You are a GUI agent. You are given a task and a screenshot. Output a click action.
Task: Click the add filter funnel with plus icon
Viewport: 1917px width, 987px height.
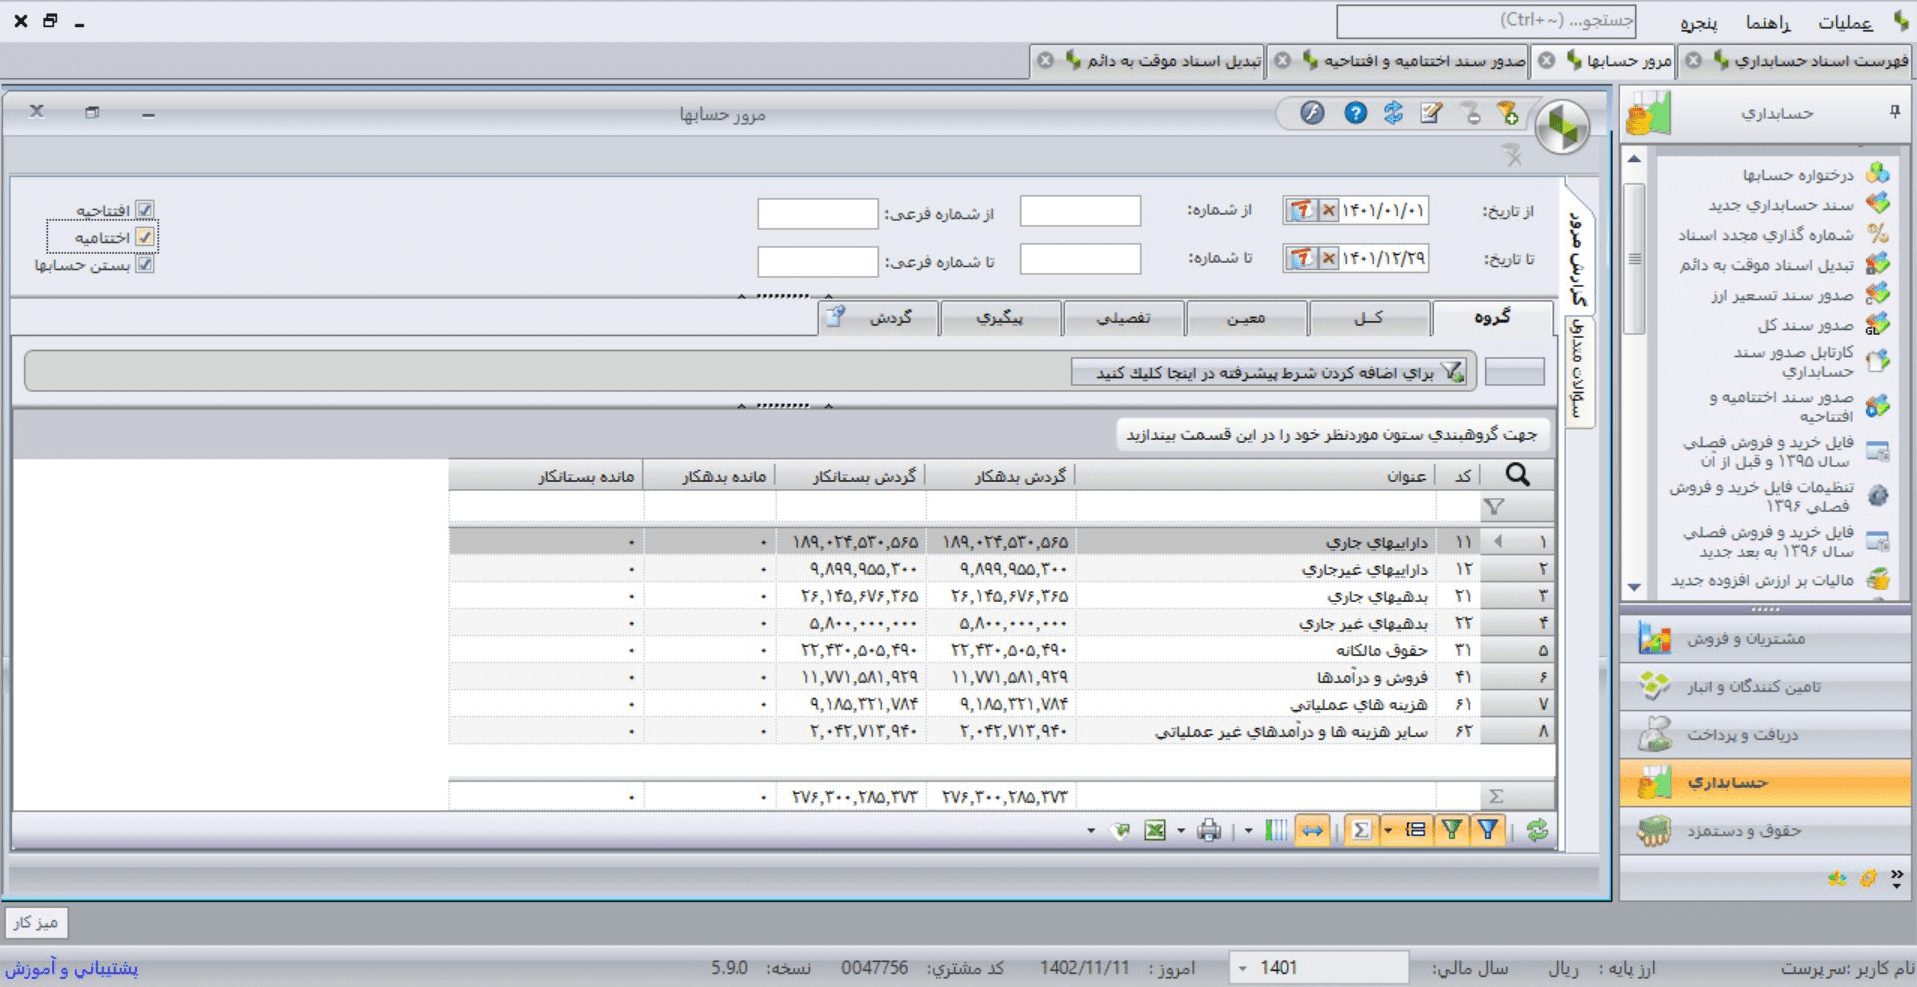click(1508, 113)
